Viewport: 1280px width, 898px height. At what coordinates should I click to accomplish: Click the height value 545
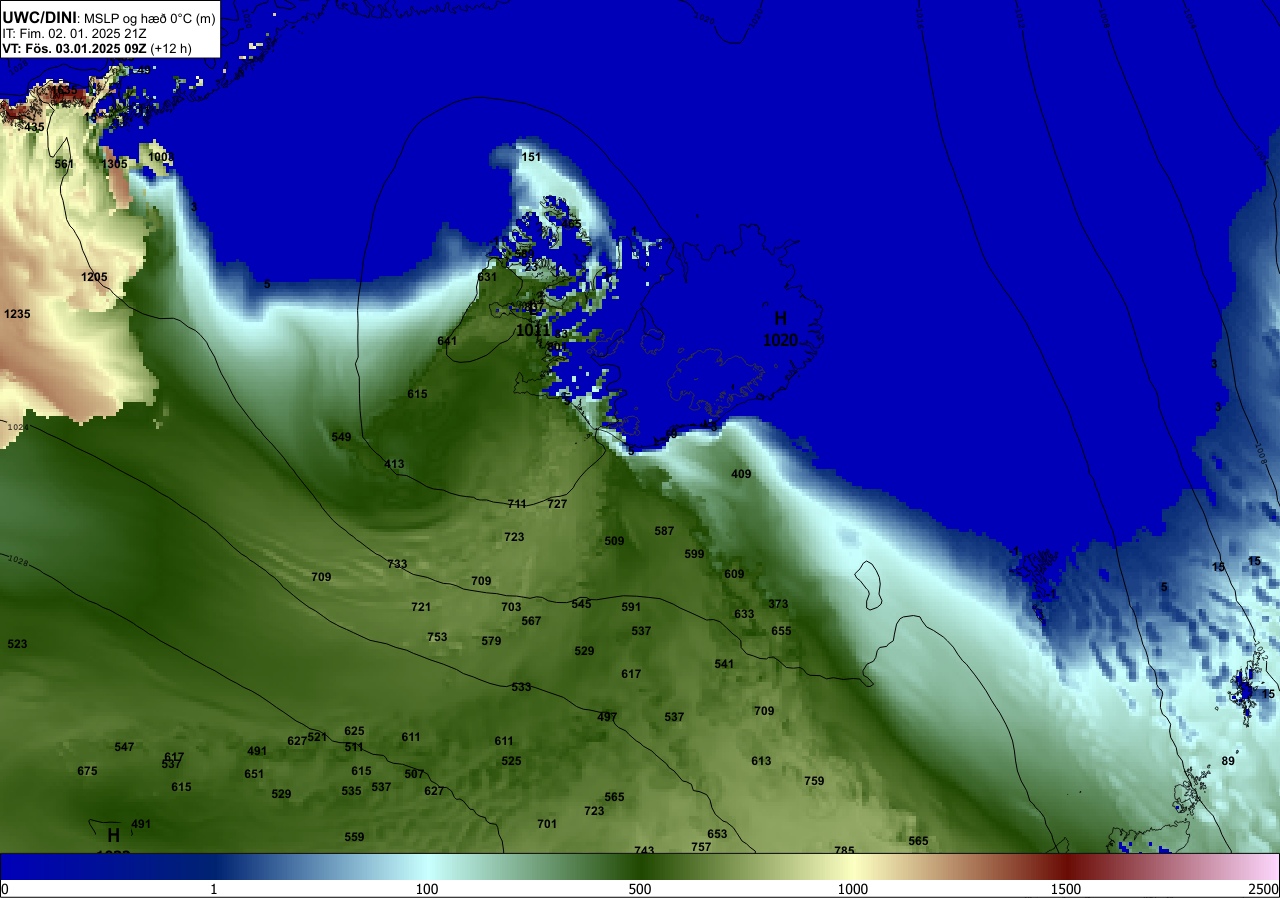pyautogui.click(x=581, y=604)
